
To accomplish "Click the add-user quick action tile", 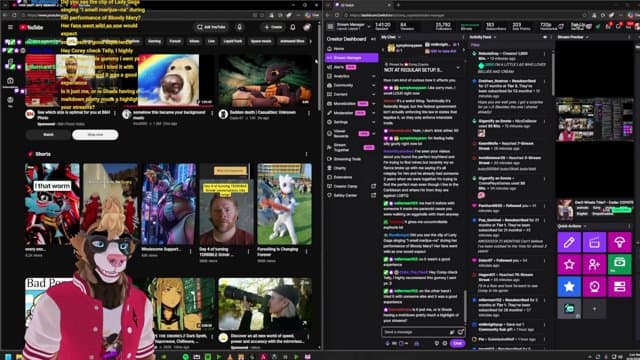I will (x=594, y=264).
